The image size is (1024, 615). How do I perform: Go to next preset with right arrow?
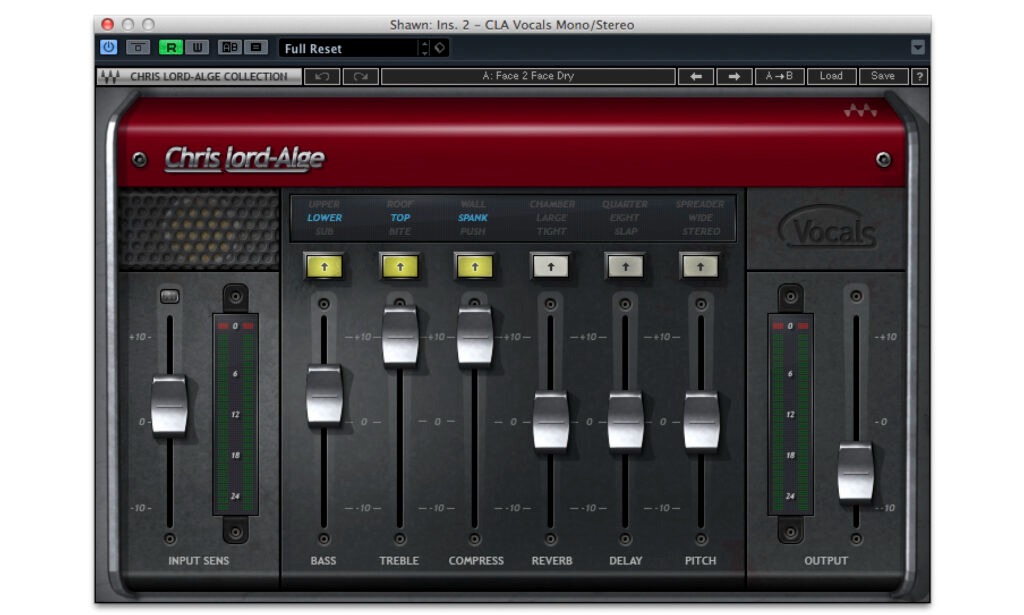tap(734, 76)
